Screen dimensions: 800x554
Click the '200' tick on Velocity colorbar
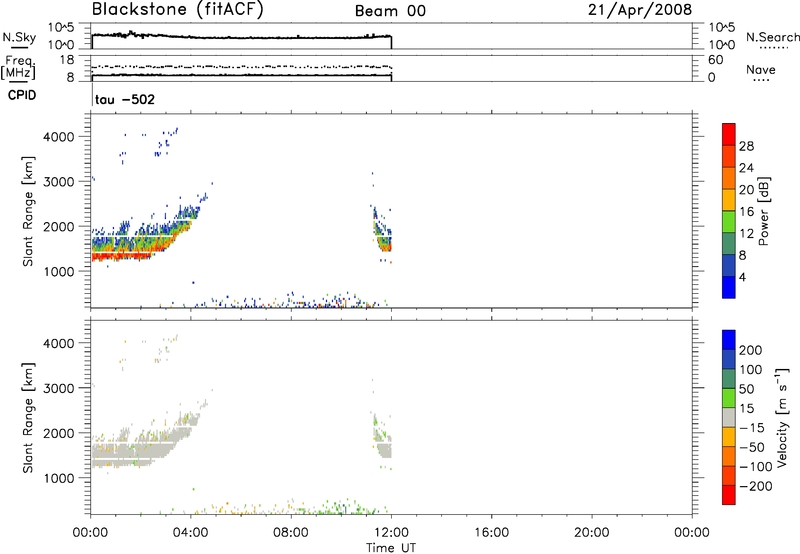pos(751,350)
